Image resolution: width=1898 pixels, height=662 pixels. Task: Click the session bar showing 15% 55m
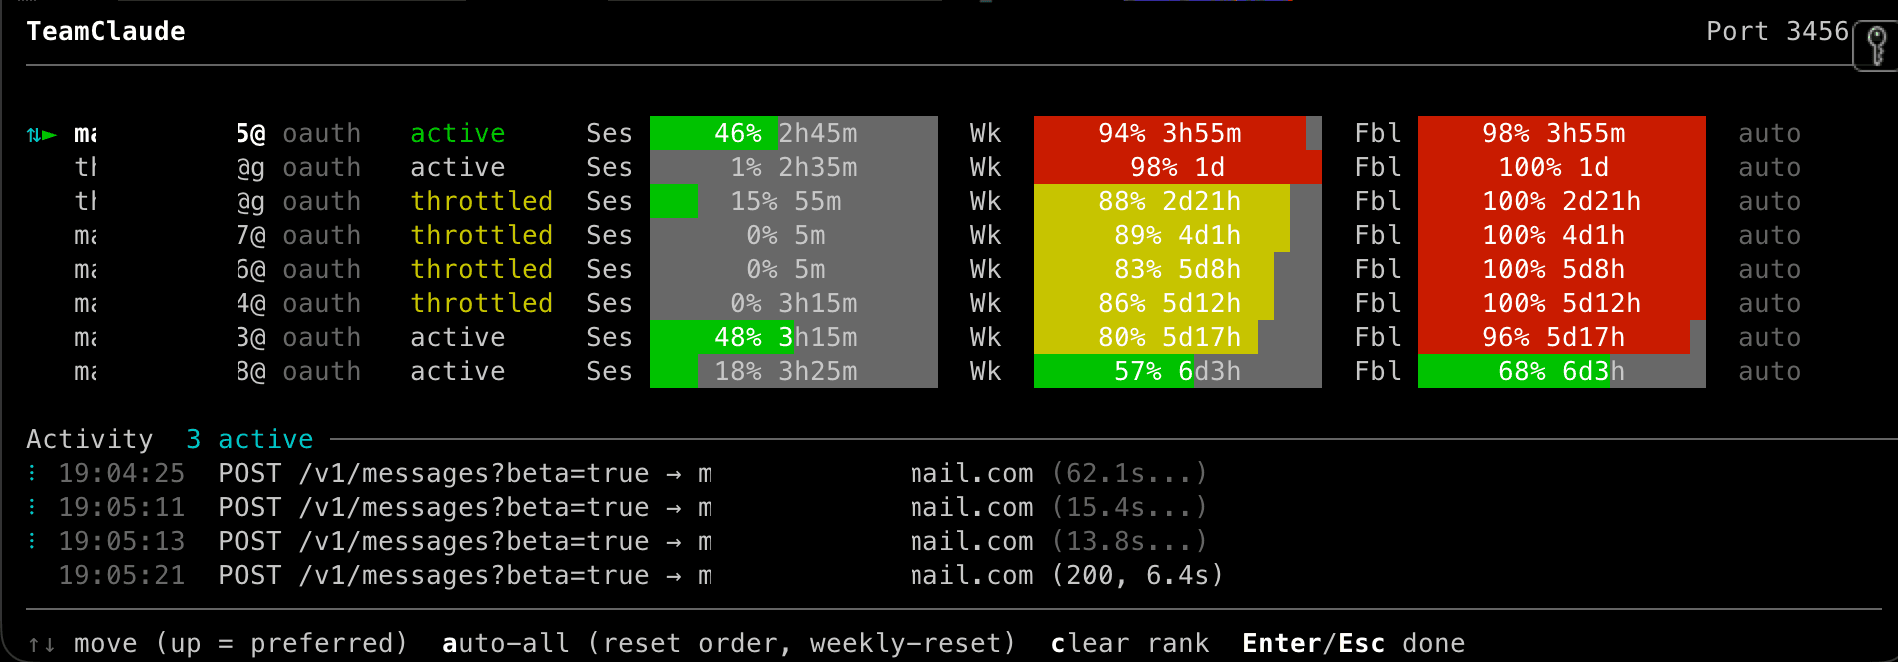point(794,201)
